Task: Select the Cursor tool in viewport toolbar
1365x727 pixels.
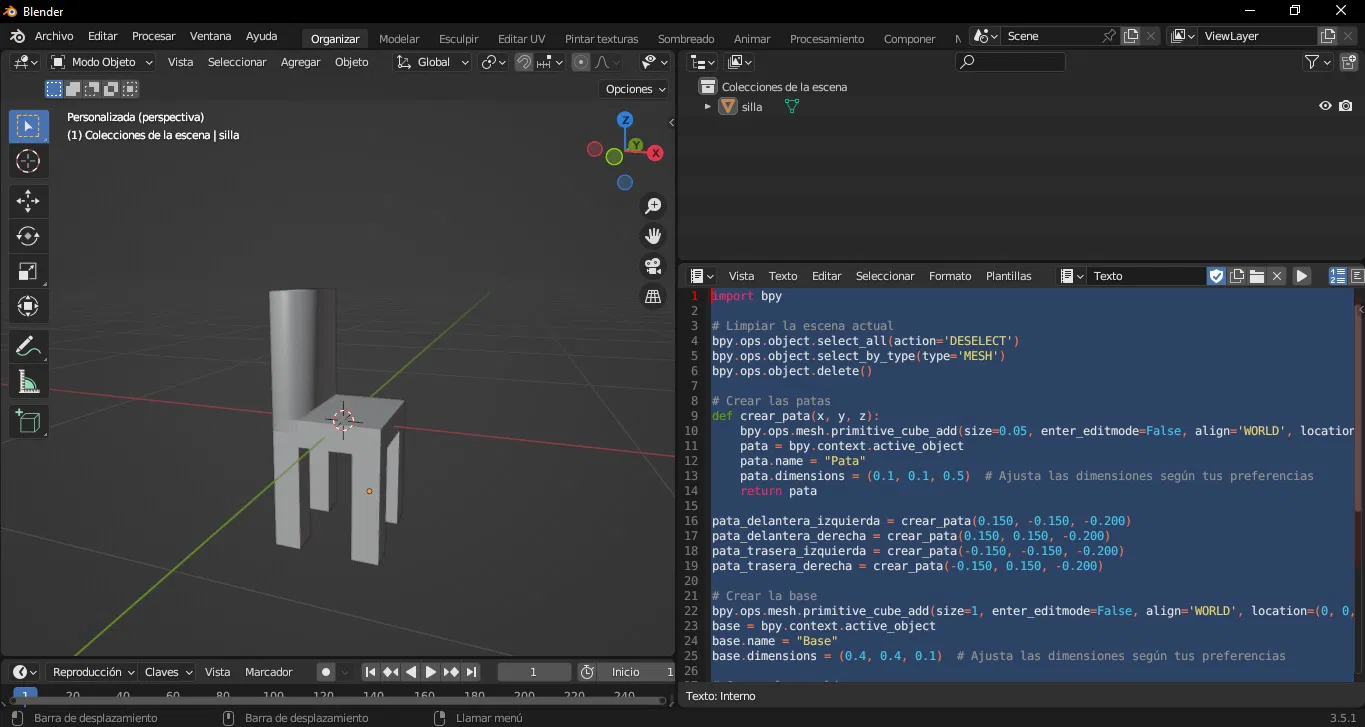Action: [28, 161]
